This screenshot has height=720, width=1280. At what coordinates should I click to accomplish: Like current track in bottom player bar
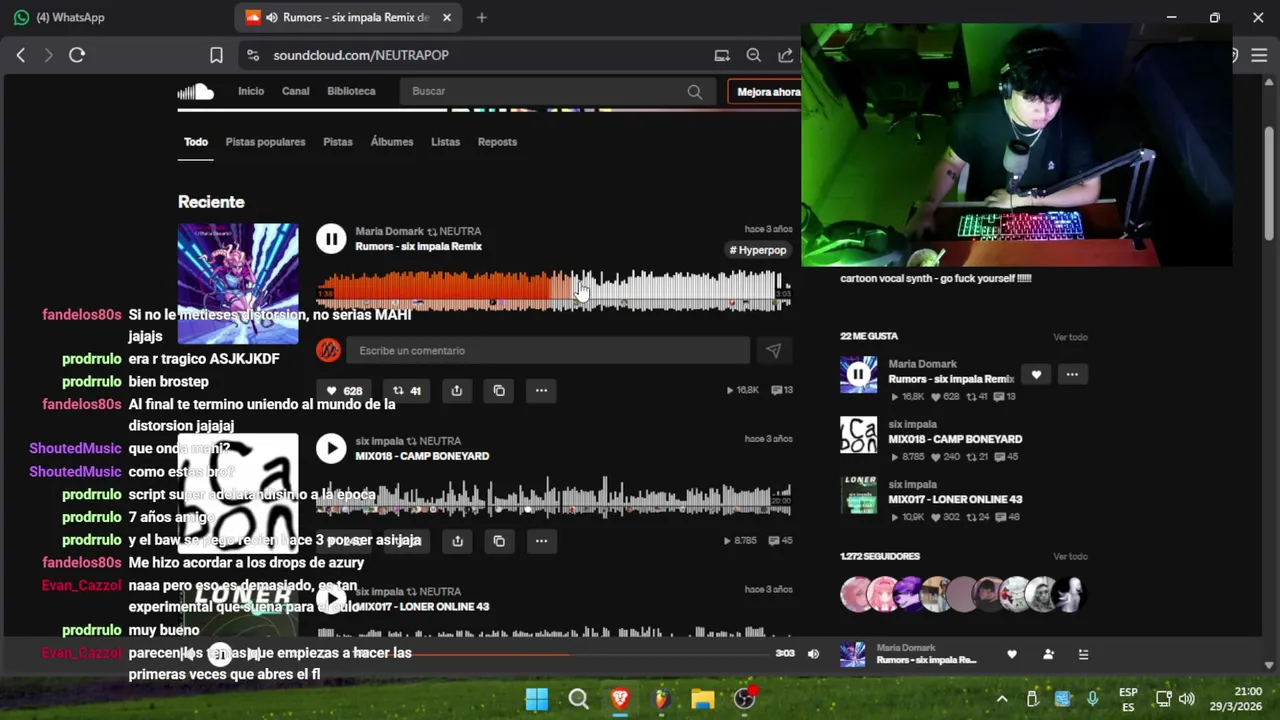point(1012,654)
